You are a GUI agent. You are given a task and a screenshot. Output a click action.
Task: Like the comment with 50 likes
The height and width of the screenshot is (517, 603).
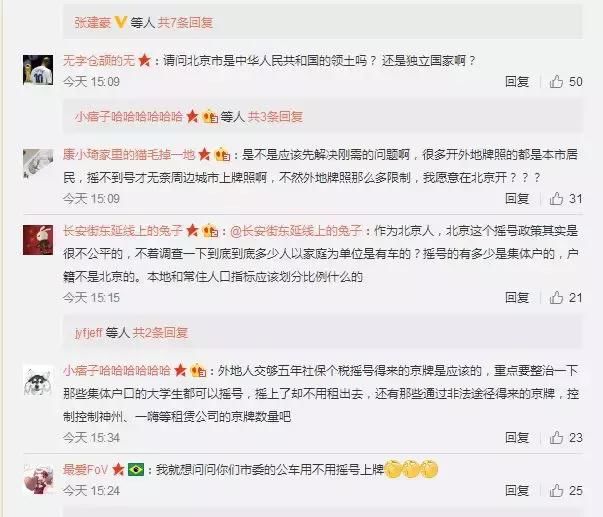click(556, 82)
